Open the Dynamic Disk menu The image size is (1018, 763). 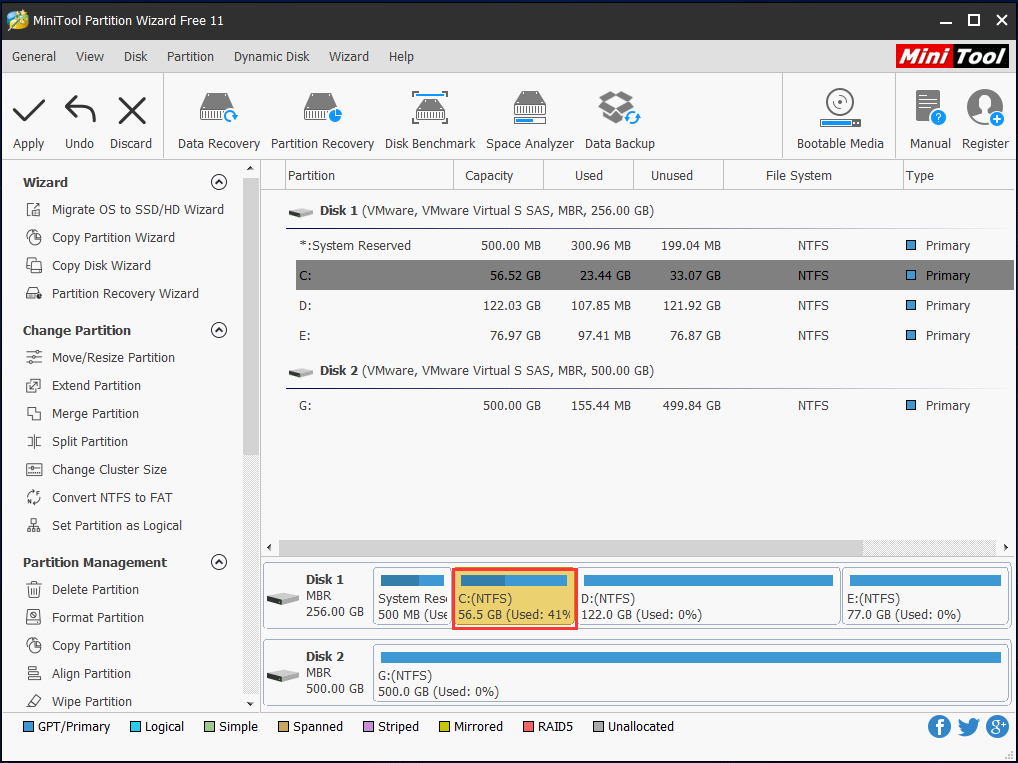pos(271,57)
